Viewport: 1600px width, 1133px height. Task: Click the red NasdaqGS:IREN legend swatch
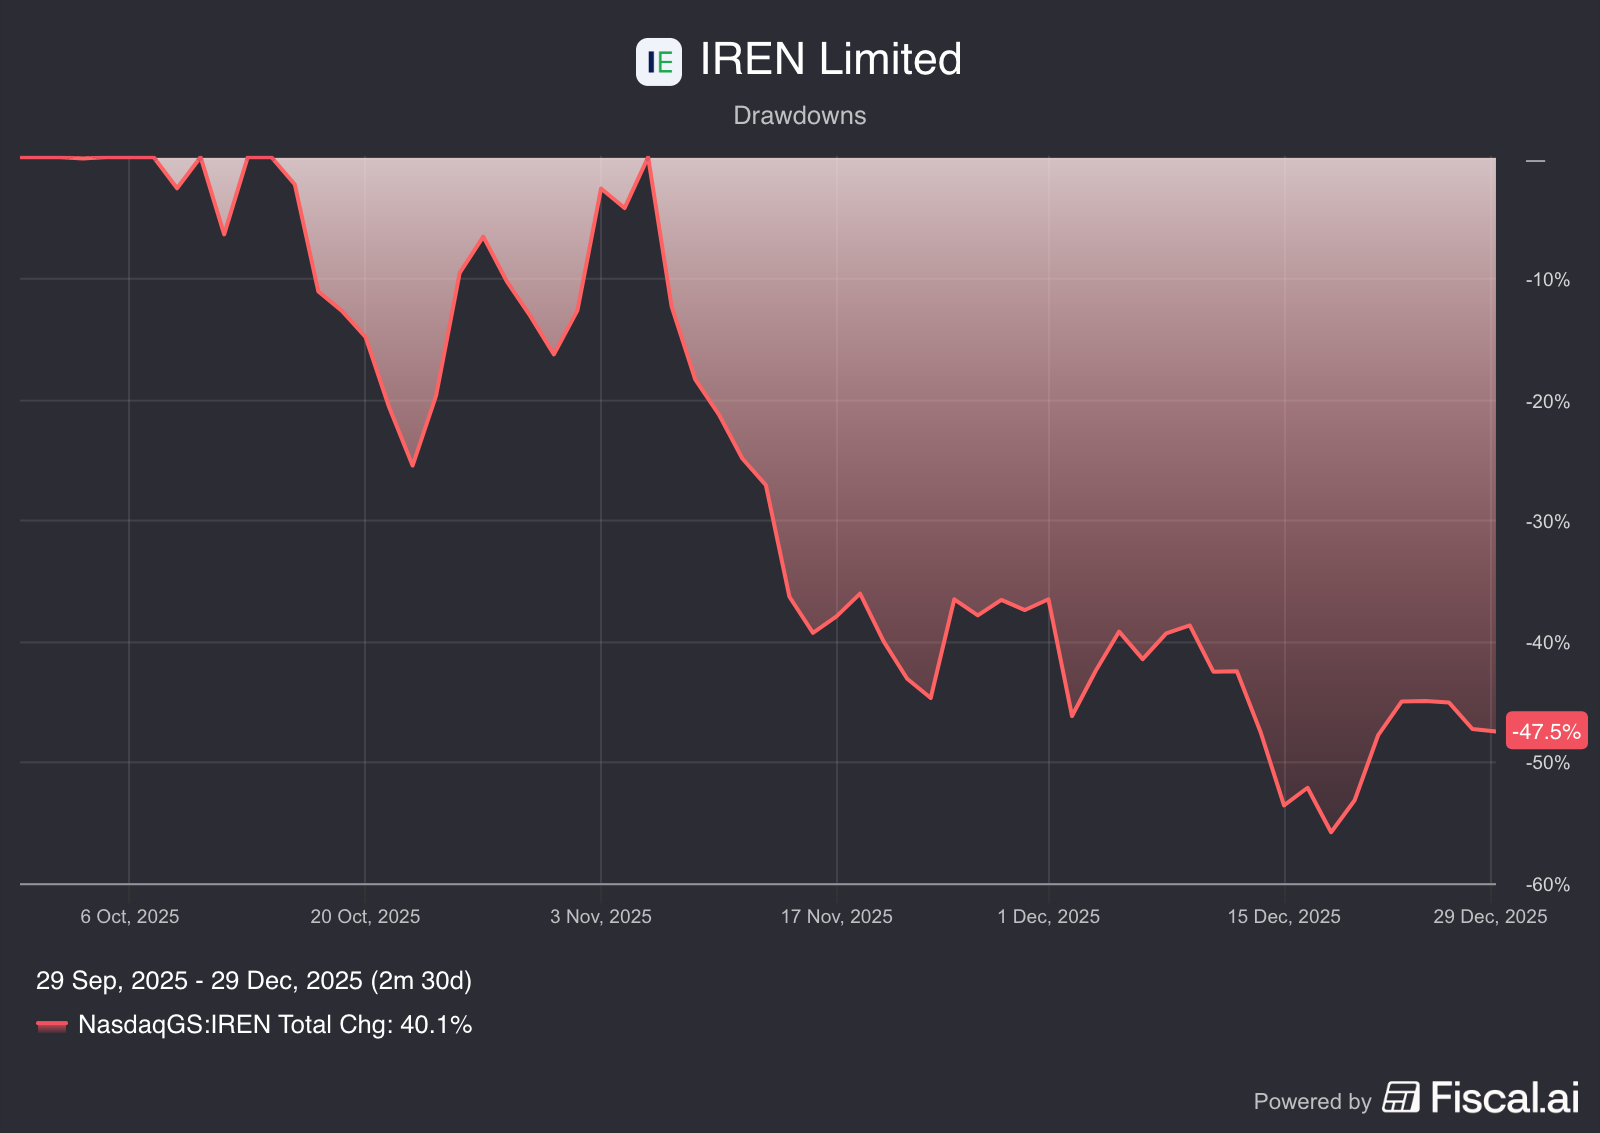(x=52, y=1025)
